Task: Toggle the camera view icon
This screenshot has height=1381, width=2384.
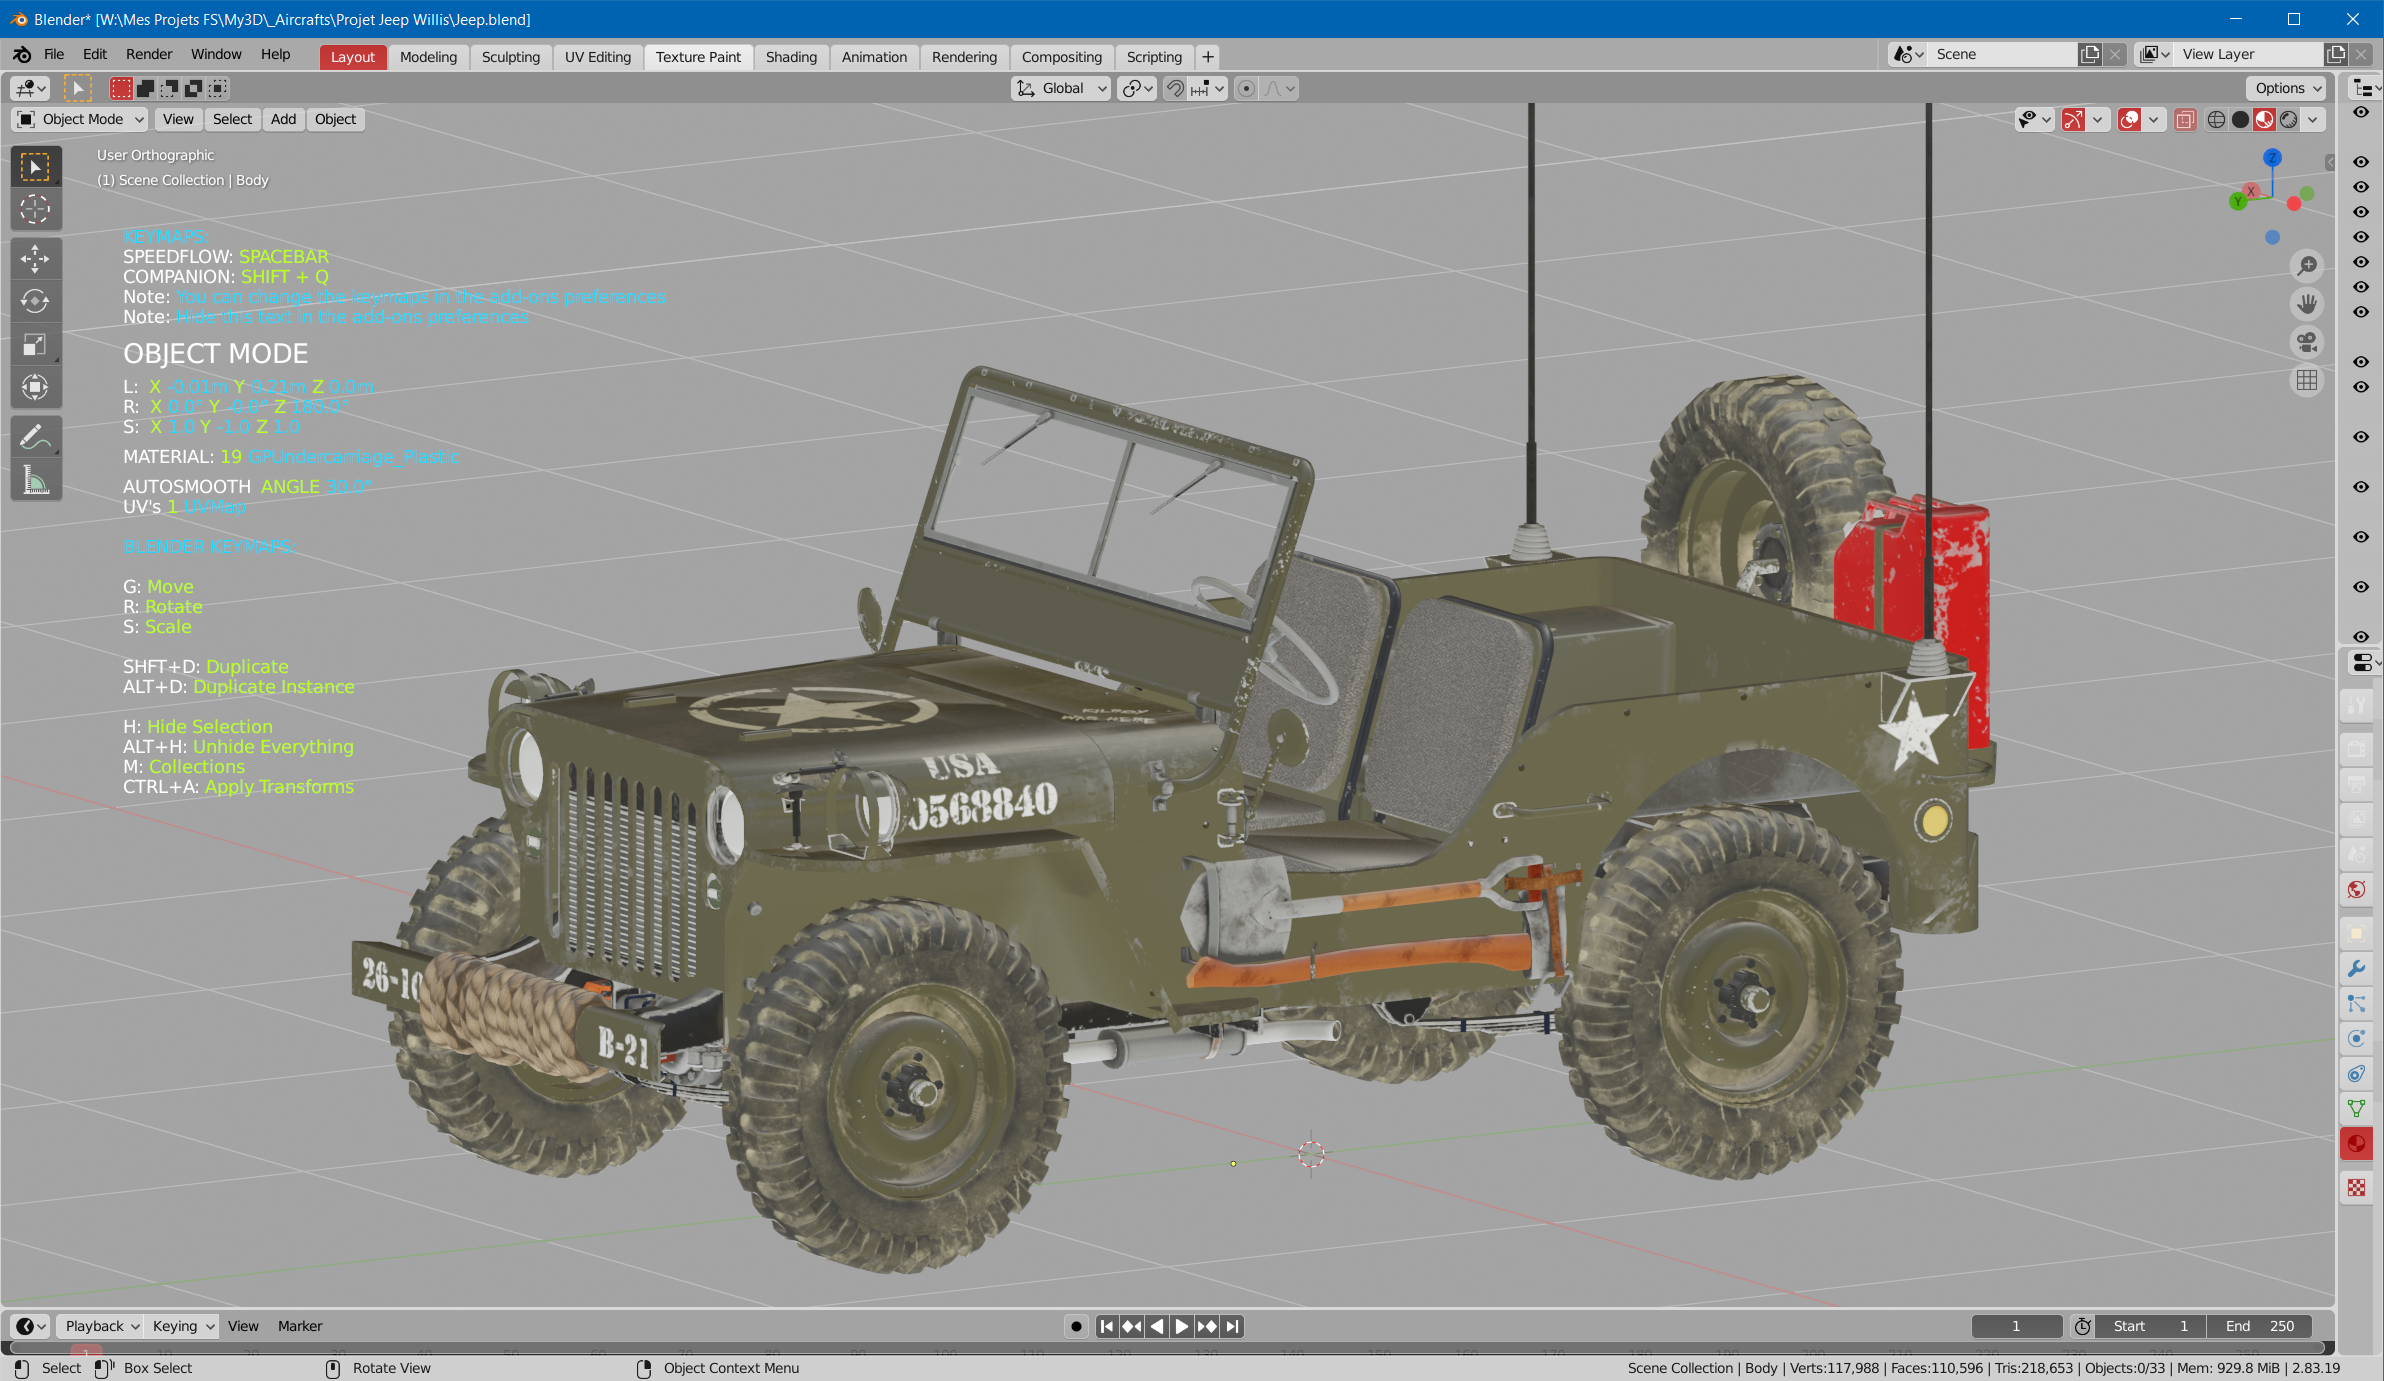Action: pyautogui.click(x=2307, y=342)
